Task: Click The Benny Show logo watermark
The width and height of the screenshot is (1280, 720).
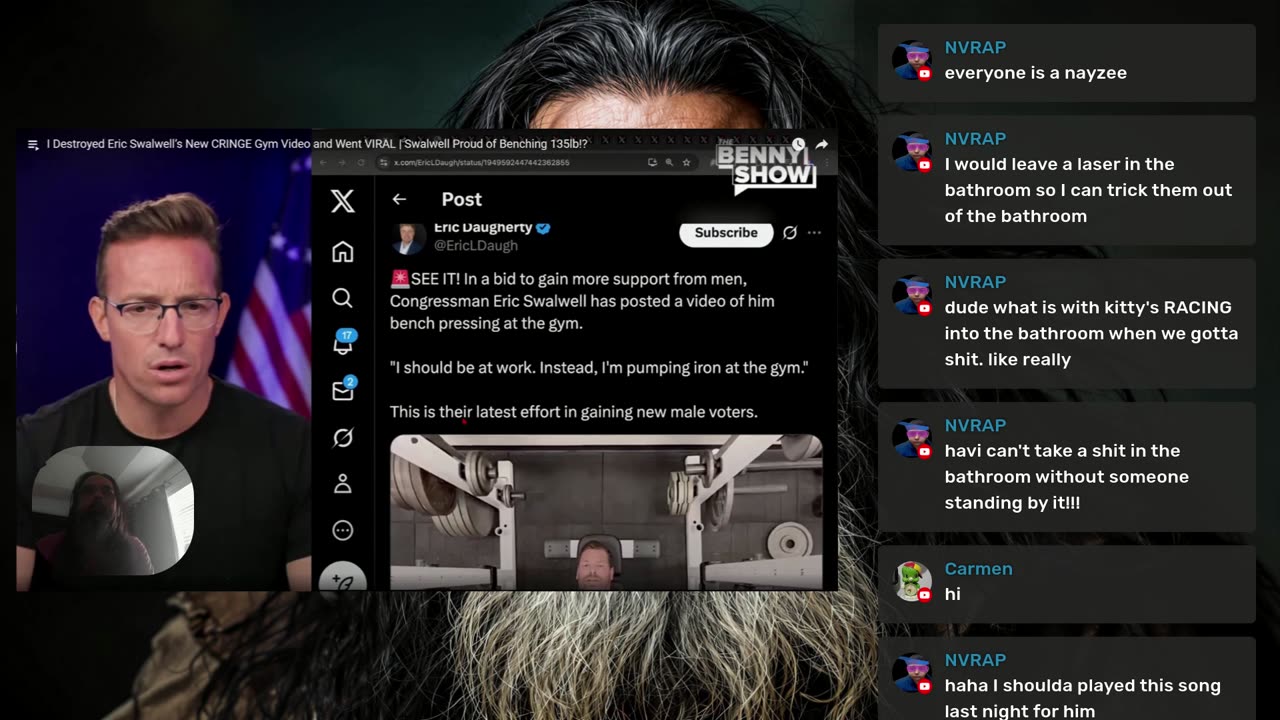Action: click(x=765, y=168)
